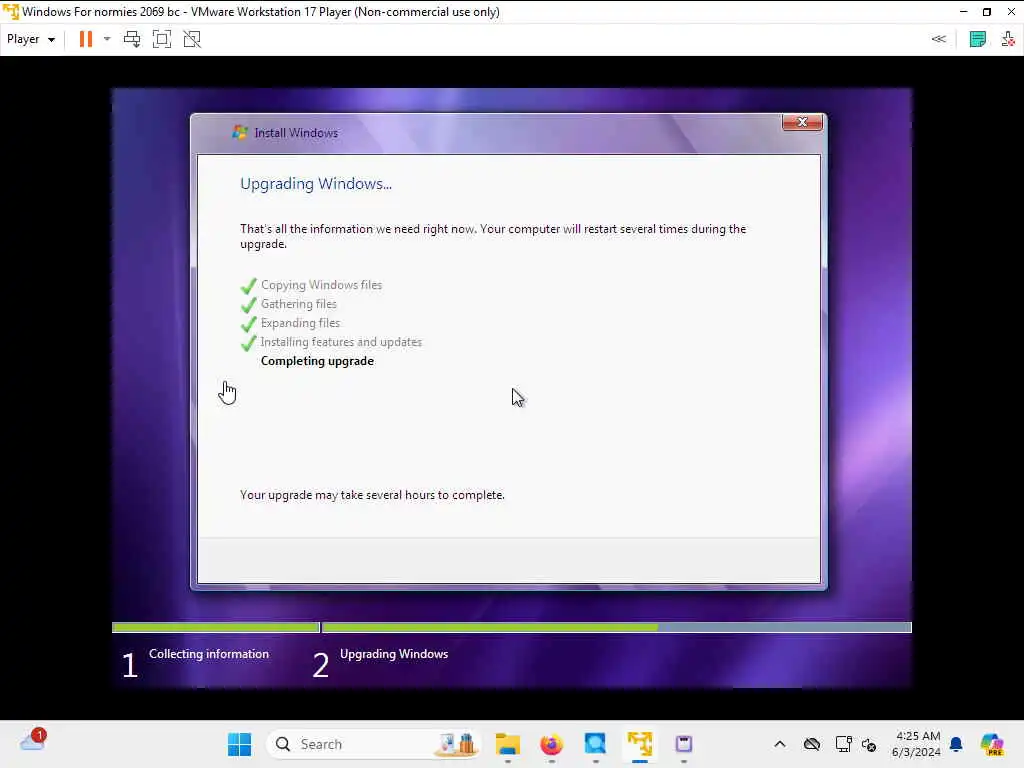Click the cloud sync disabled tray icon
This screenshot has height=768, width=1024.
812,744
